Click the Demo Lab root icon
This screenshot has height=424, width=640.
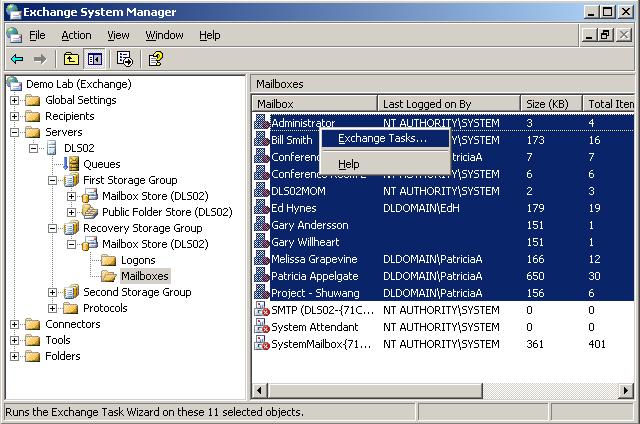pos(14,84)
